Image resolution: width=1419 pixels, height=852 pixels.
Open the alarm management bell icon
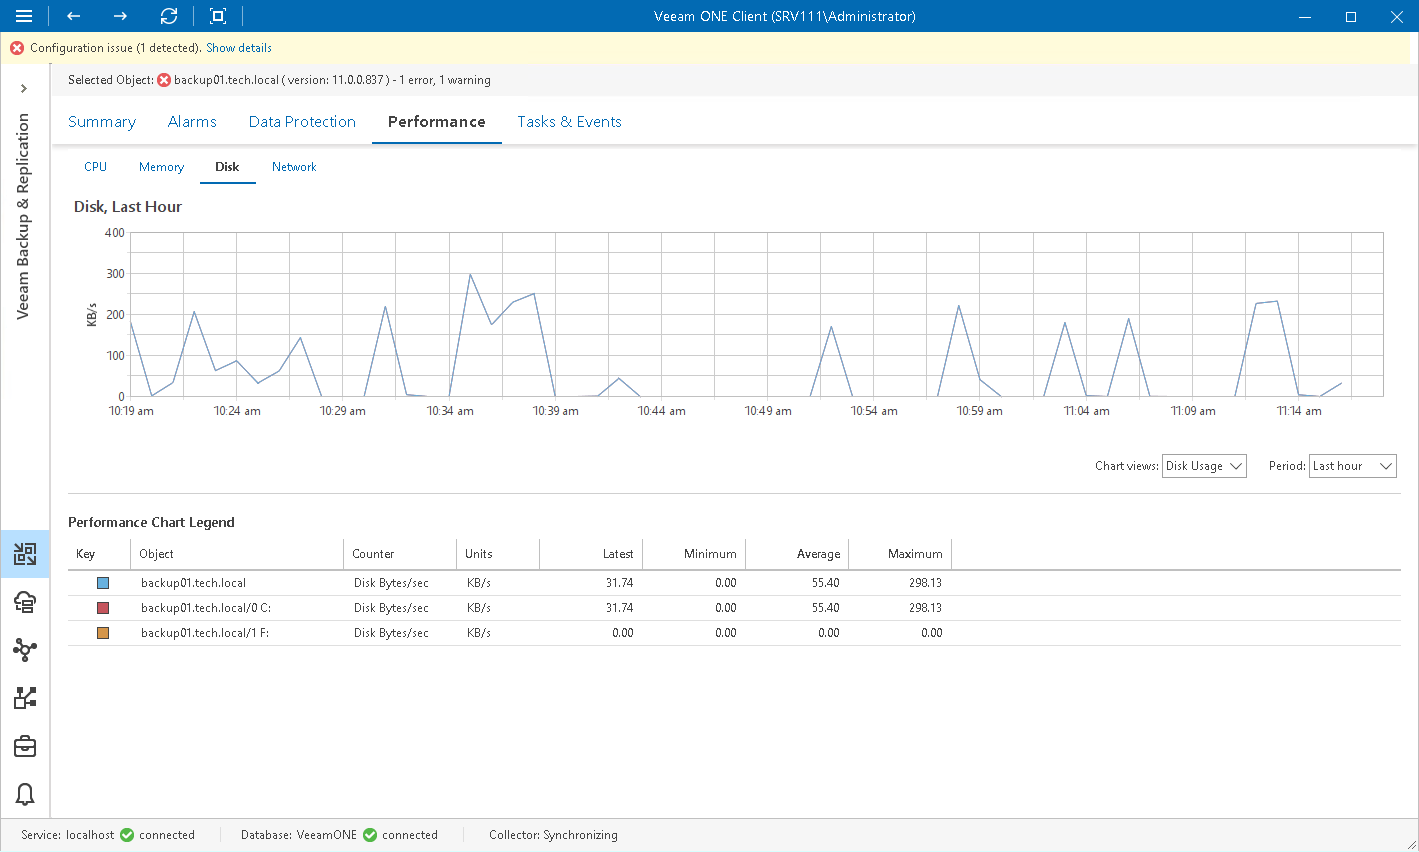(x=25, y=794)
